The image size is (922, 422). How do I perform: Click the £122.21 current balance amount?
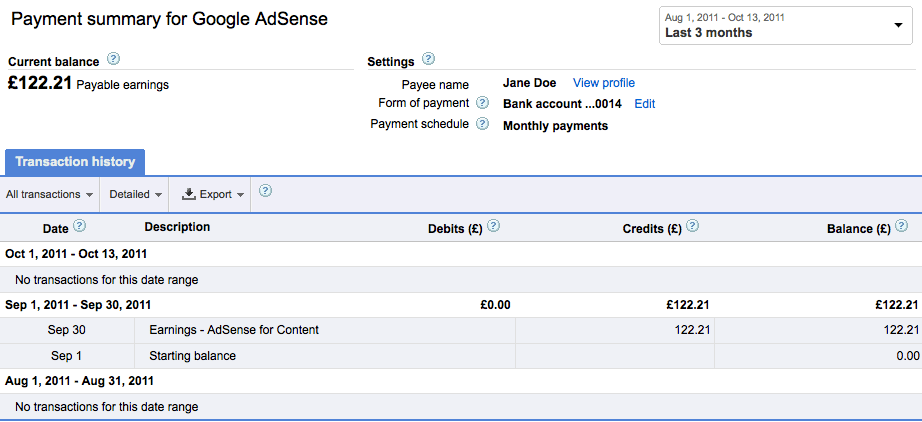tap(40, 83)
